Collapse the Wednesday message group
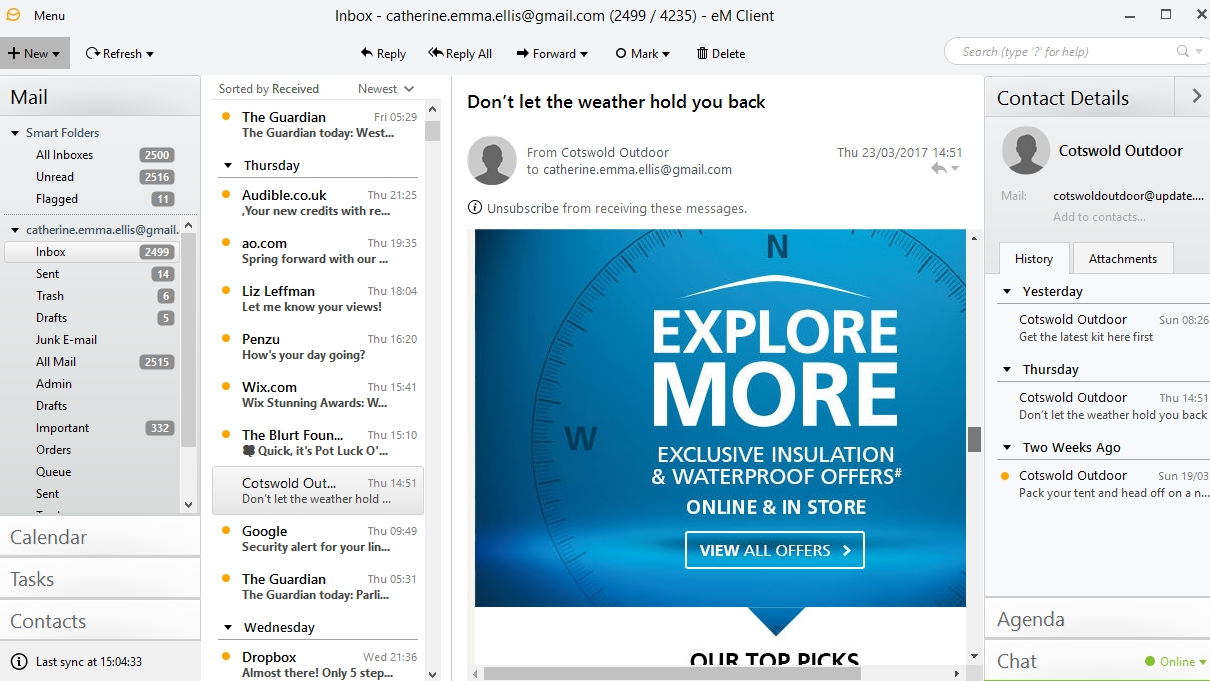This screenshot has width=1210, height=681. [227, 628]
